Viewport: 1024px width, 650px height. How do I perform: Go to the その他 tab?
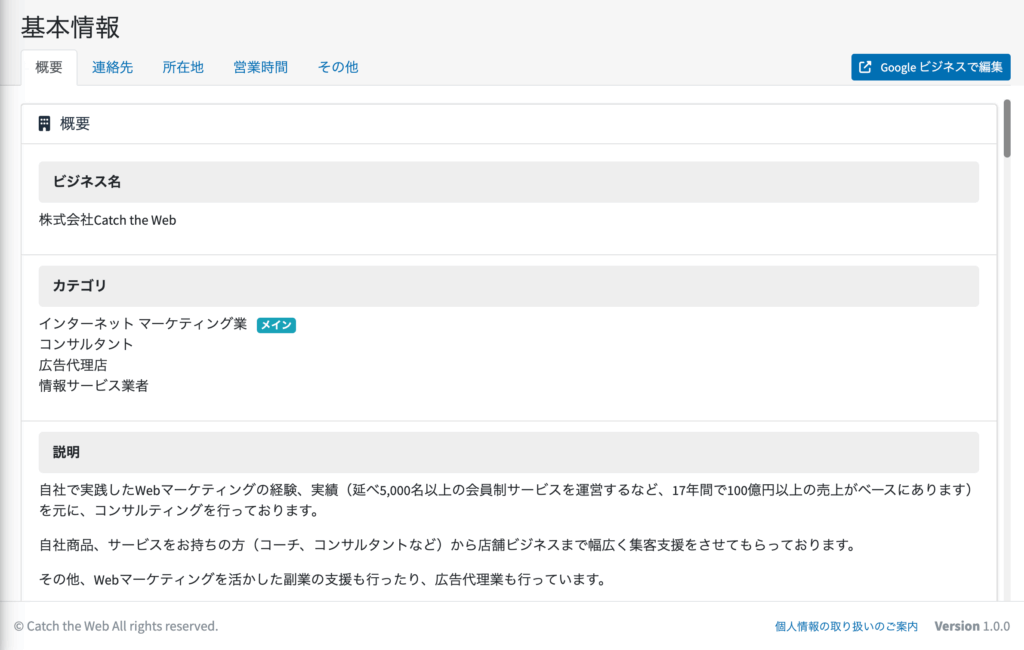coord(338,67)
